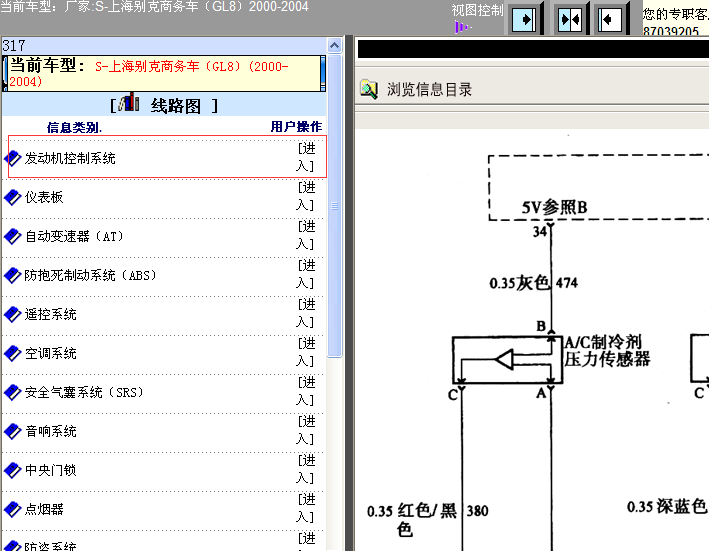The height and width of the screenshot is (551, 709).
Task: Select the 空调系统 row text
Action: [x=51, y=353]
